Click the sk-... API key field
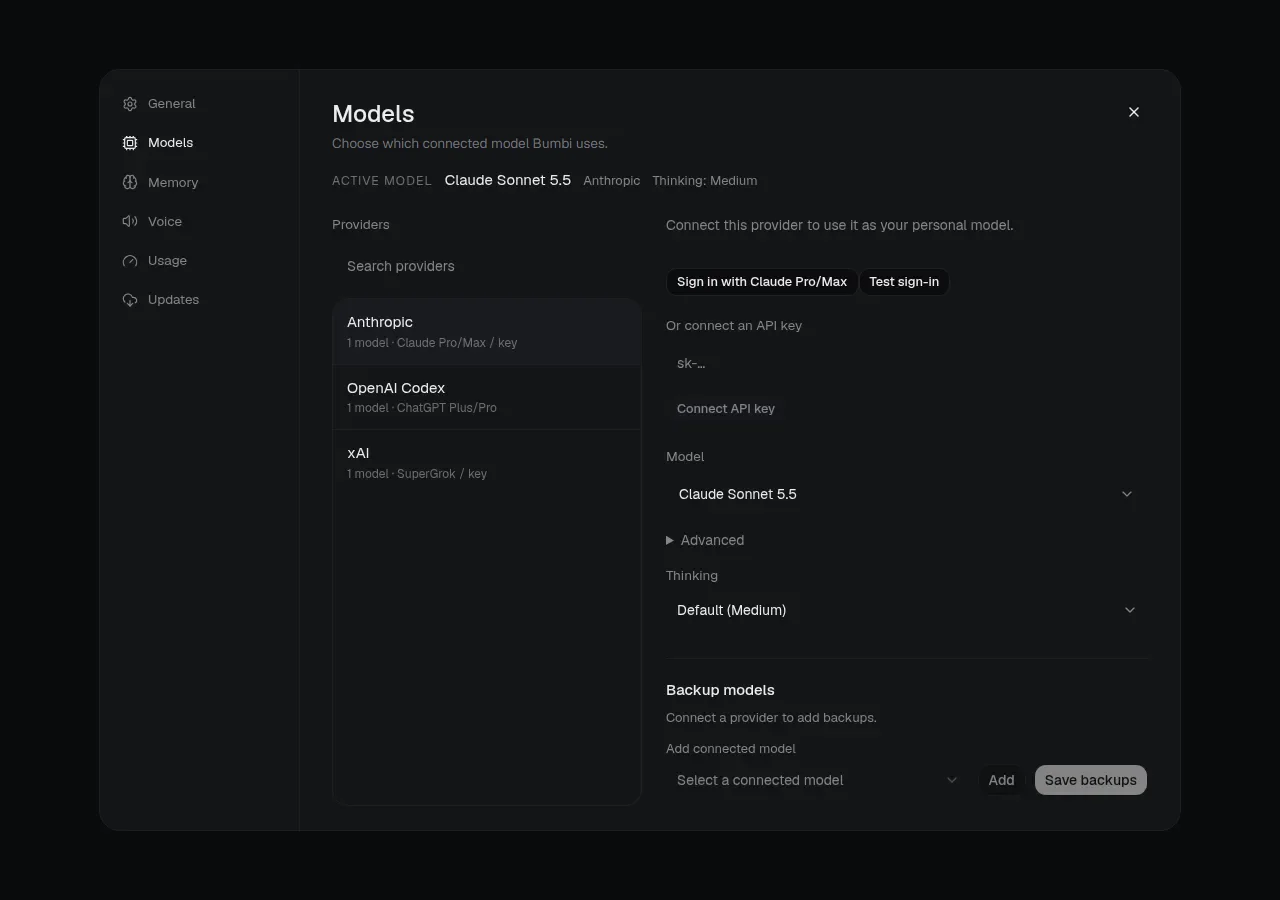 [x=906, y=363]
